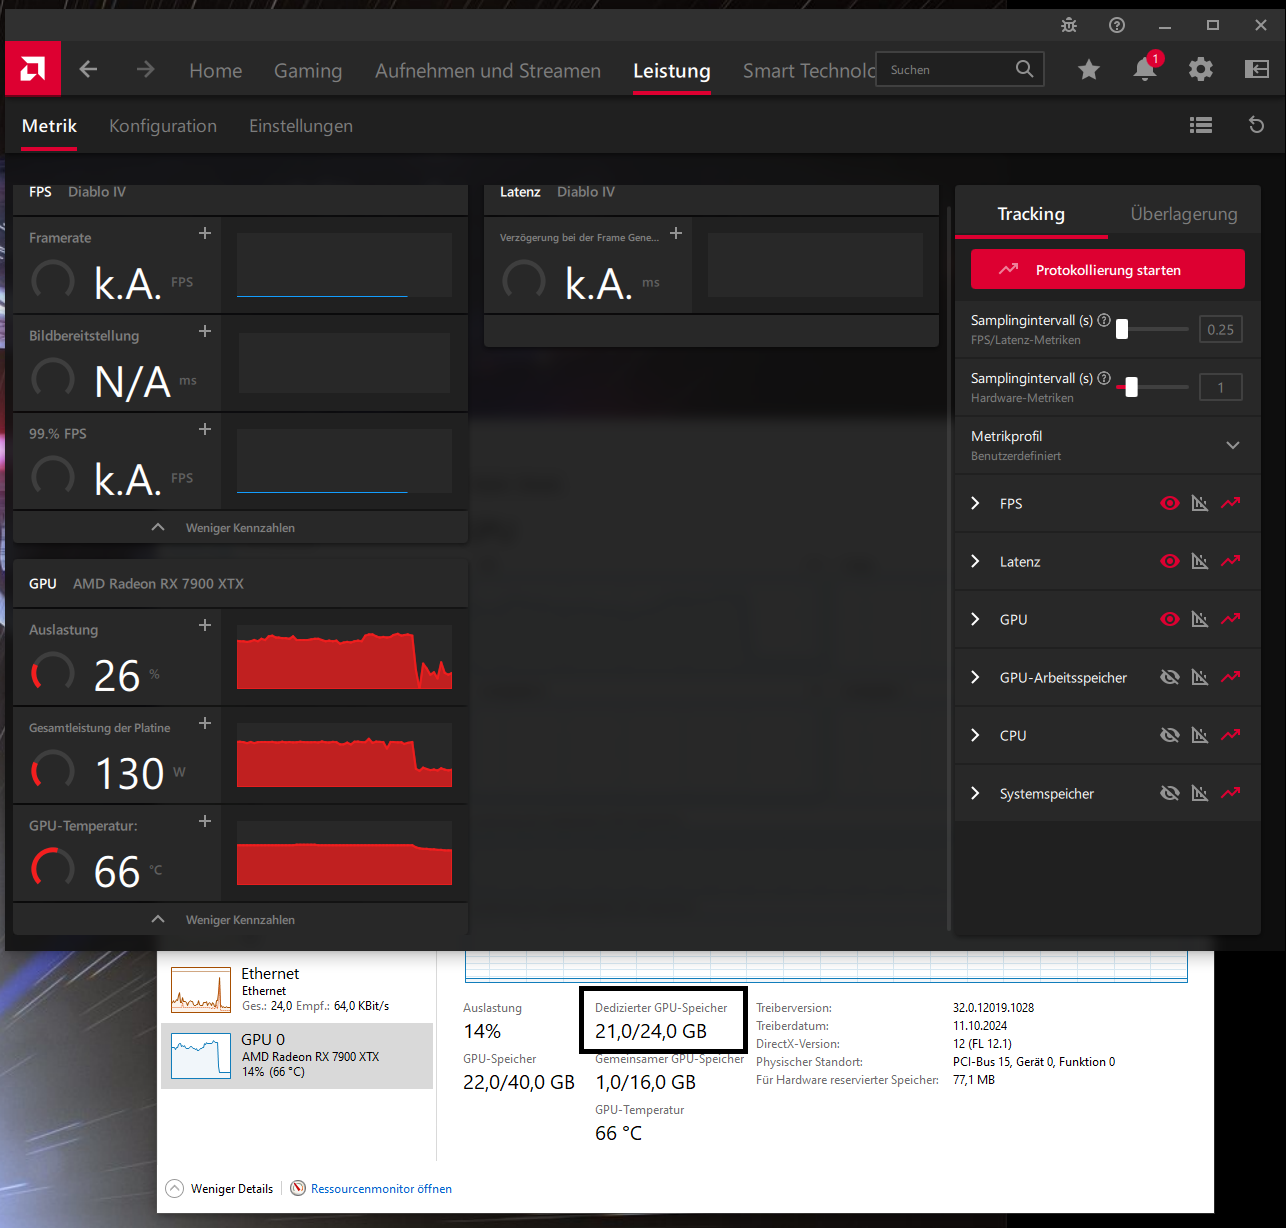Image resolution: width=1286 pixels, height=1228 pixels.
Task: Expand the GPU tracking section
Action: [x=975, y=619]
